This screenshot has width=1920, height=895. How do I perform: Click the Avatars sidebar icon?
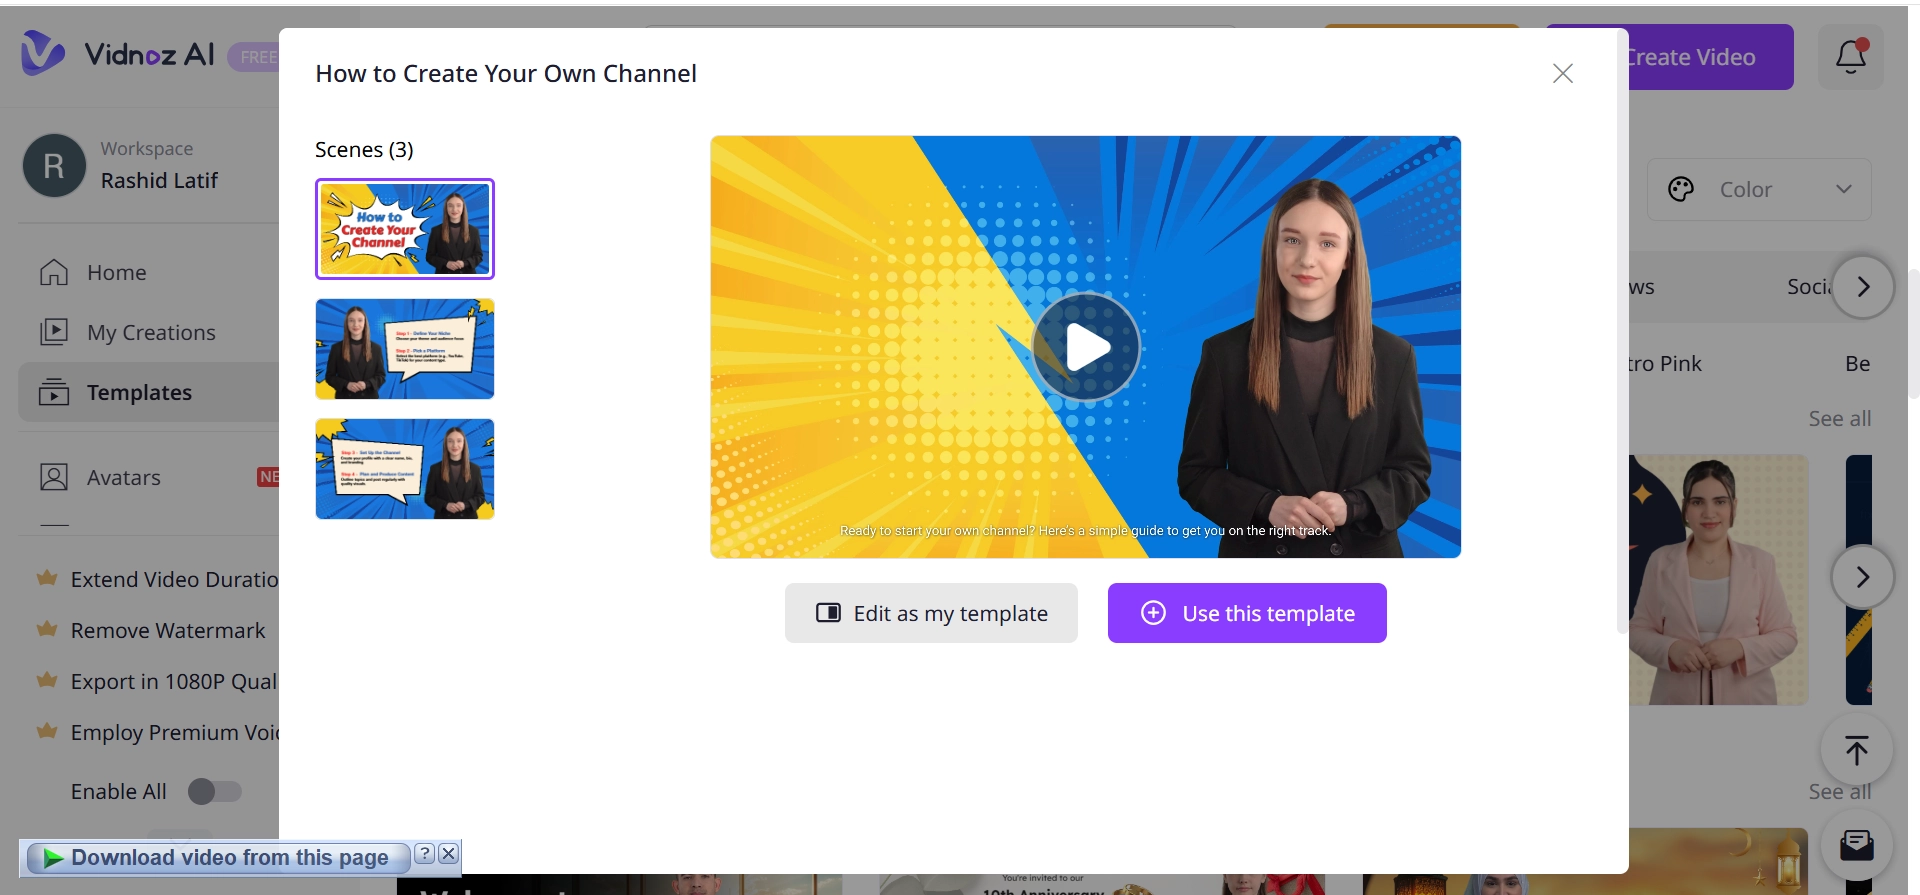click(x=54, y=477)
